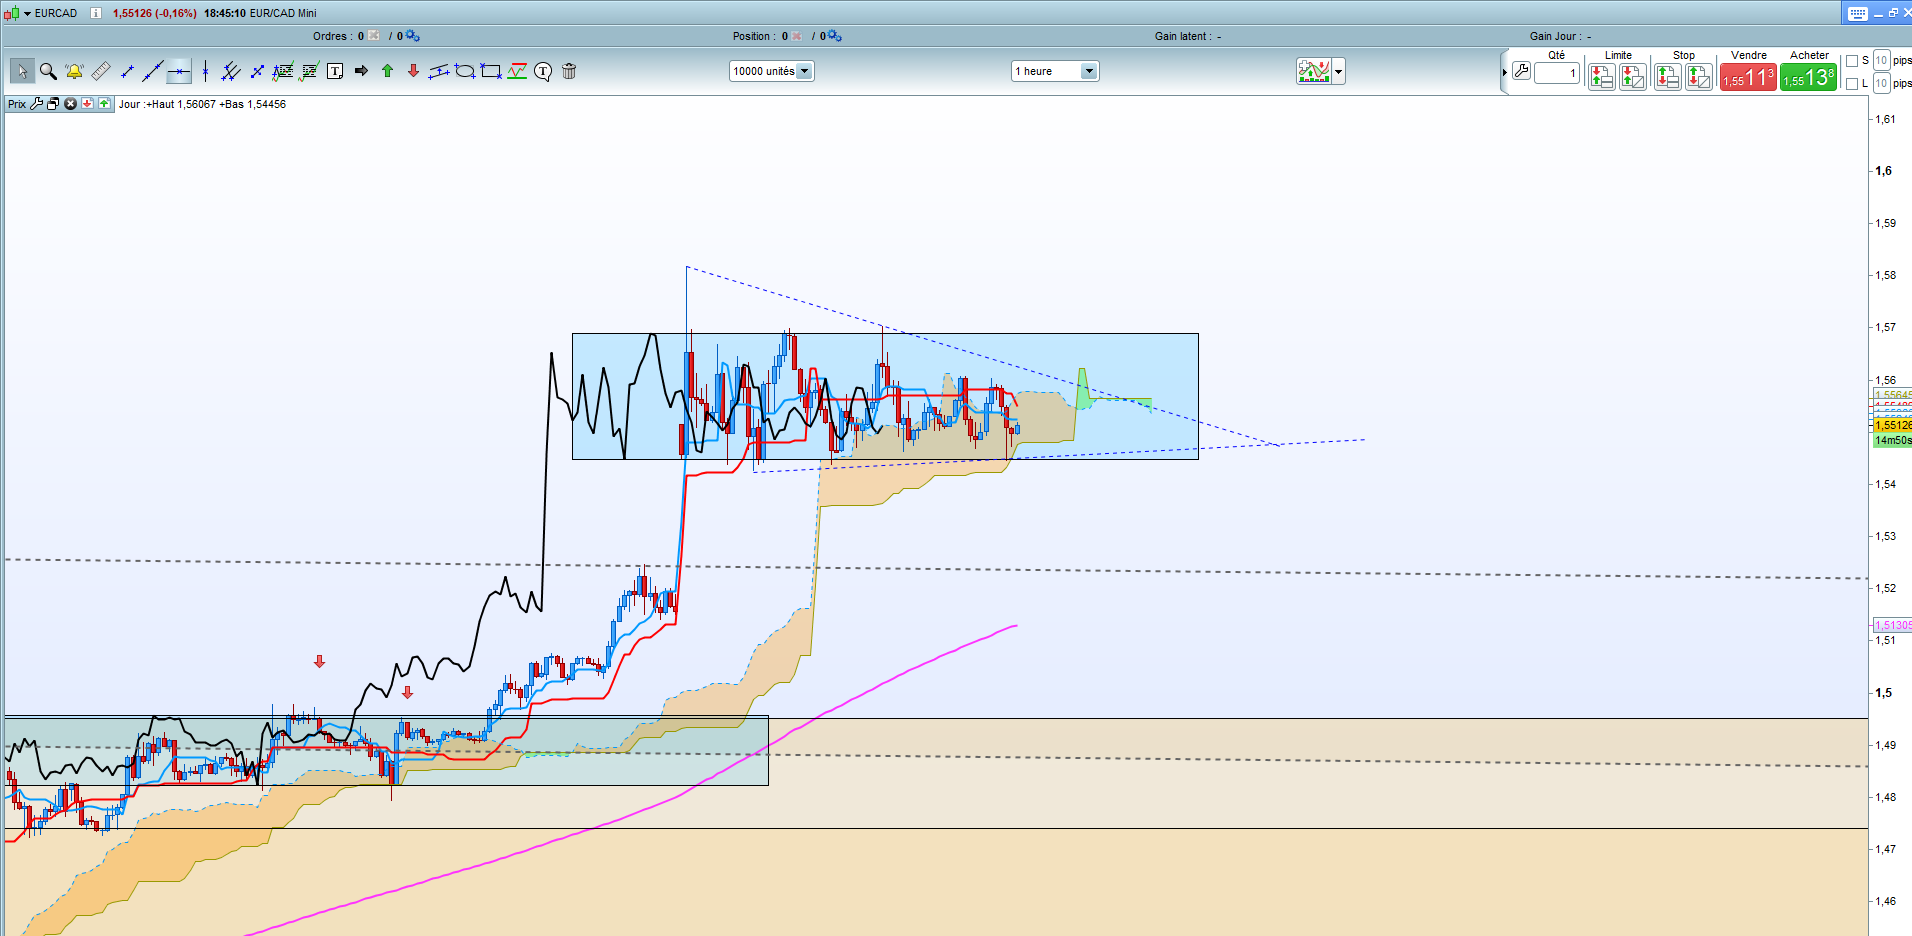Click the Gain latent label
Viewport: 1912px width, 936px height.
(1183, 36)
